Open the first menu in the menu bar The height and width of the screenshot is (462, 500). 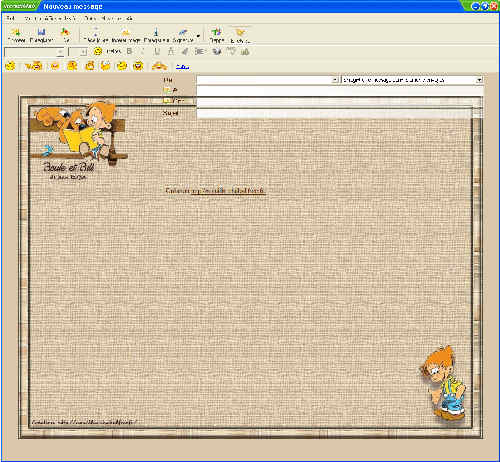click(11, 18)
